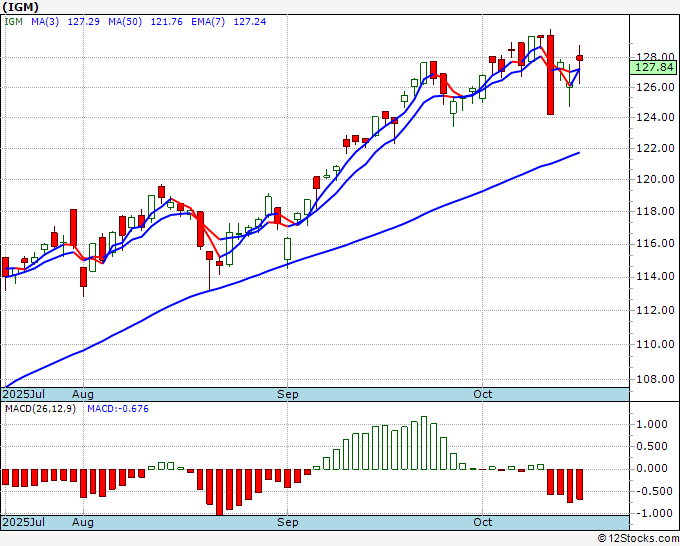The width and height of the screenshot is (680, 546).
Task: Click the 0.500 MACD axis label
Action: click(653, 446)
